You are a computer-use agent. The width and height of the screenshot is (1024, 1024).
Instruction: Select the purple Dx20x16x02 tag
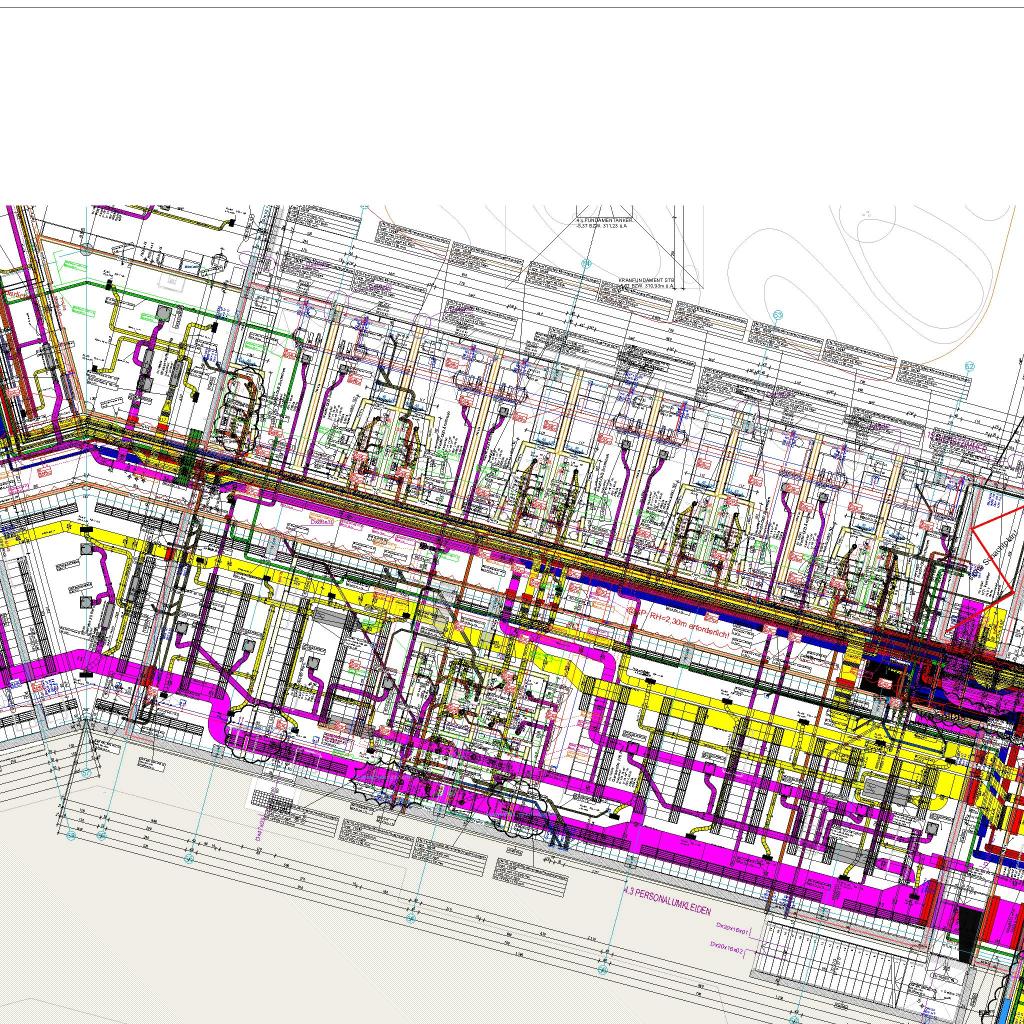click(730, 944)
